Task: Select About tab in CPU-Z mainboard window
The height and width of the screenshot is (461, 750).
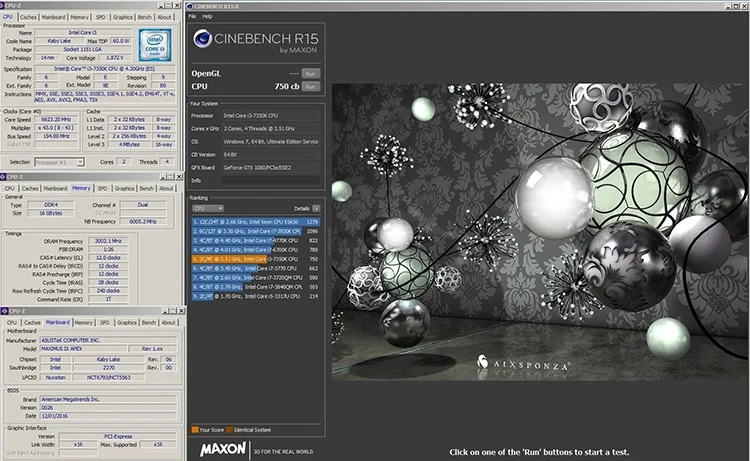Action: tap(168, 323)
